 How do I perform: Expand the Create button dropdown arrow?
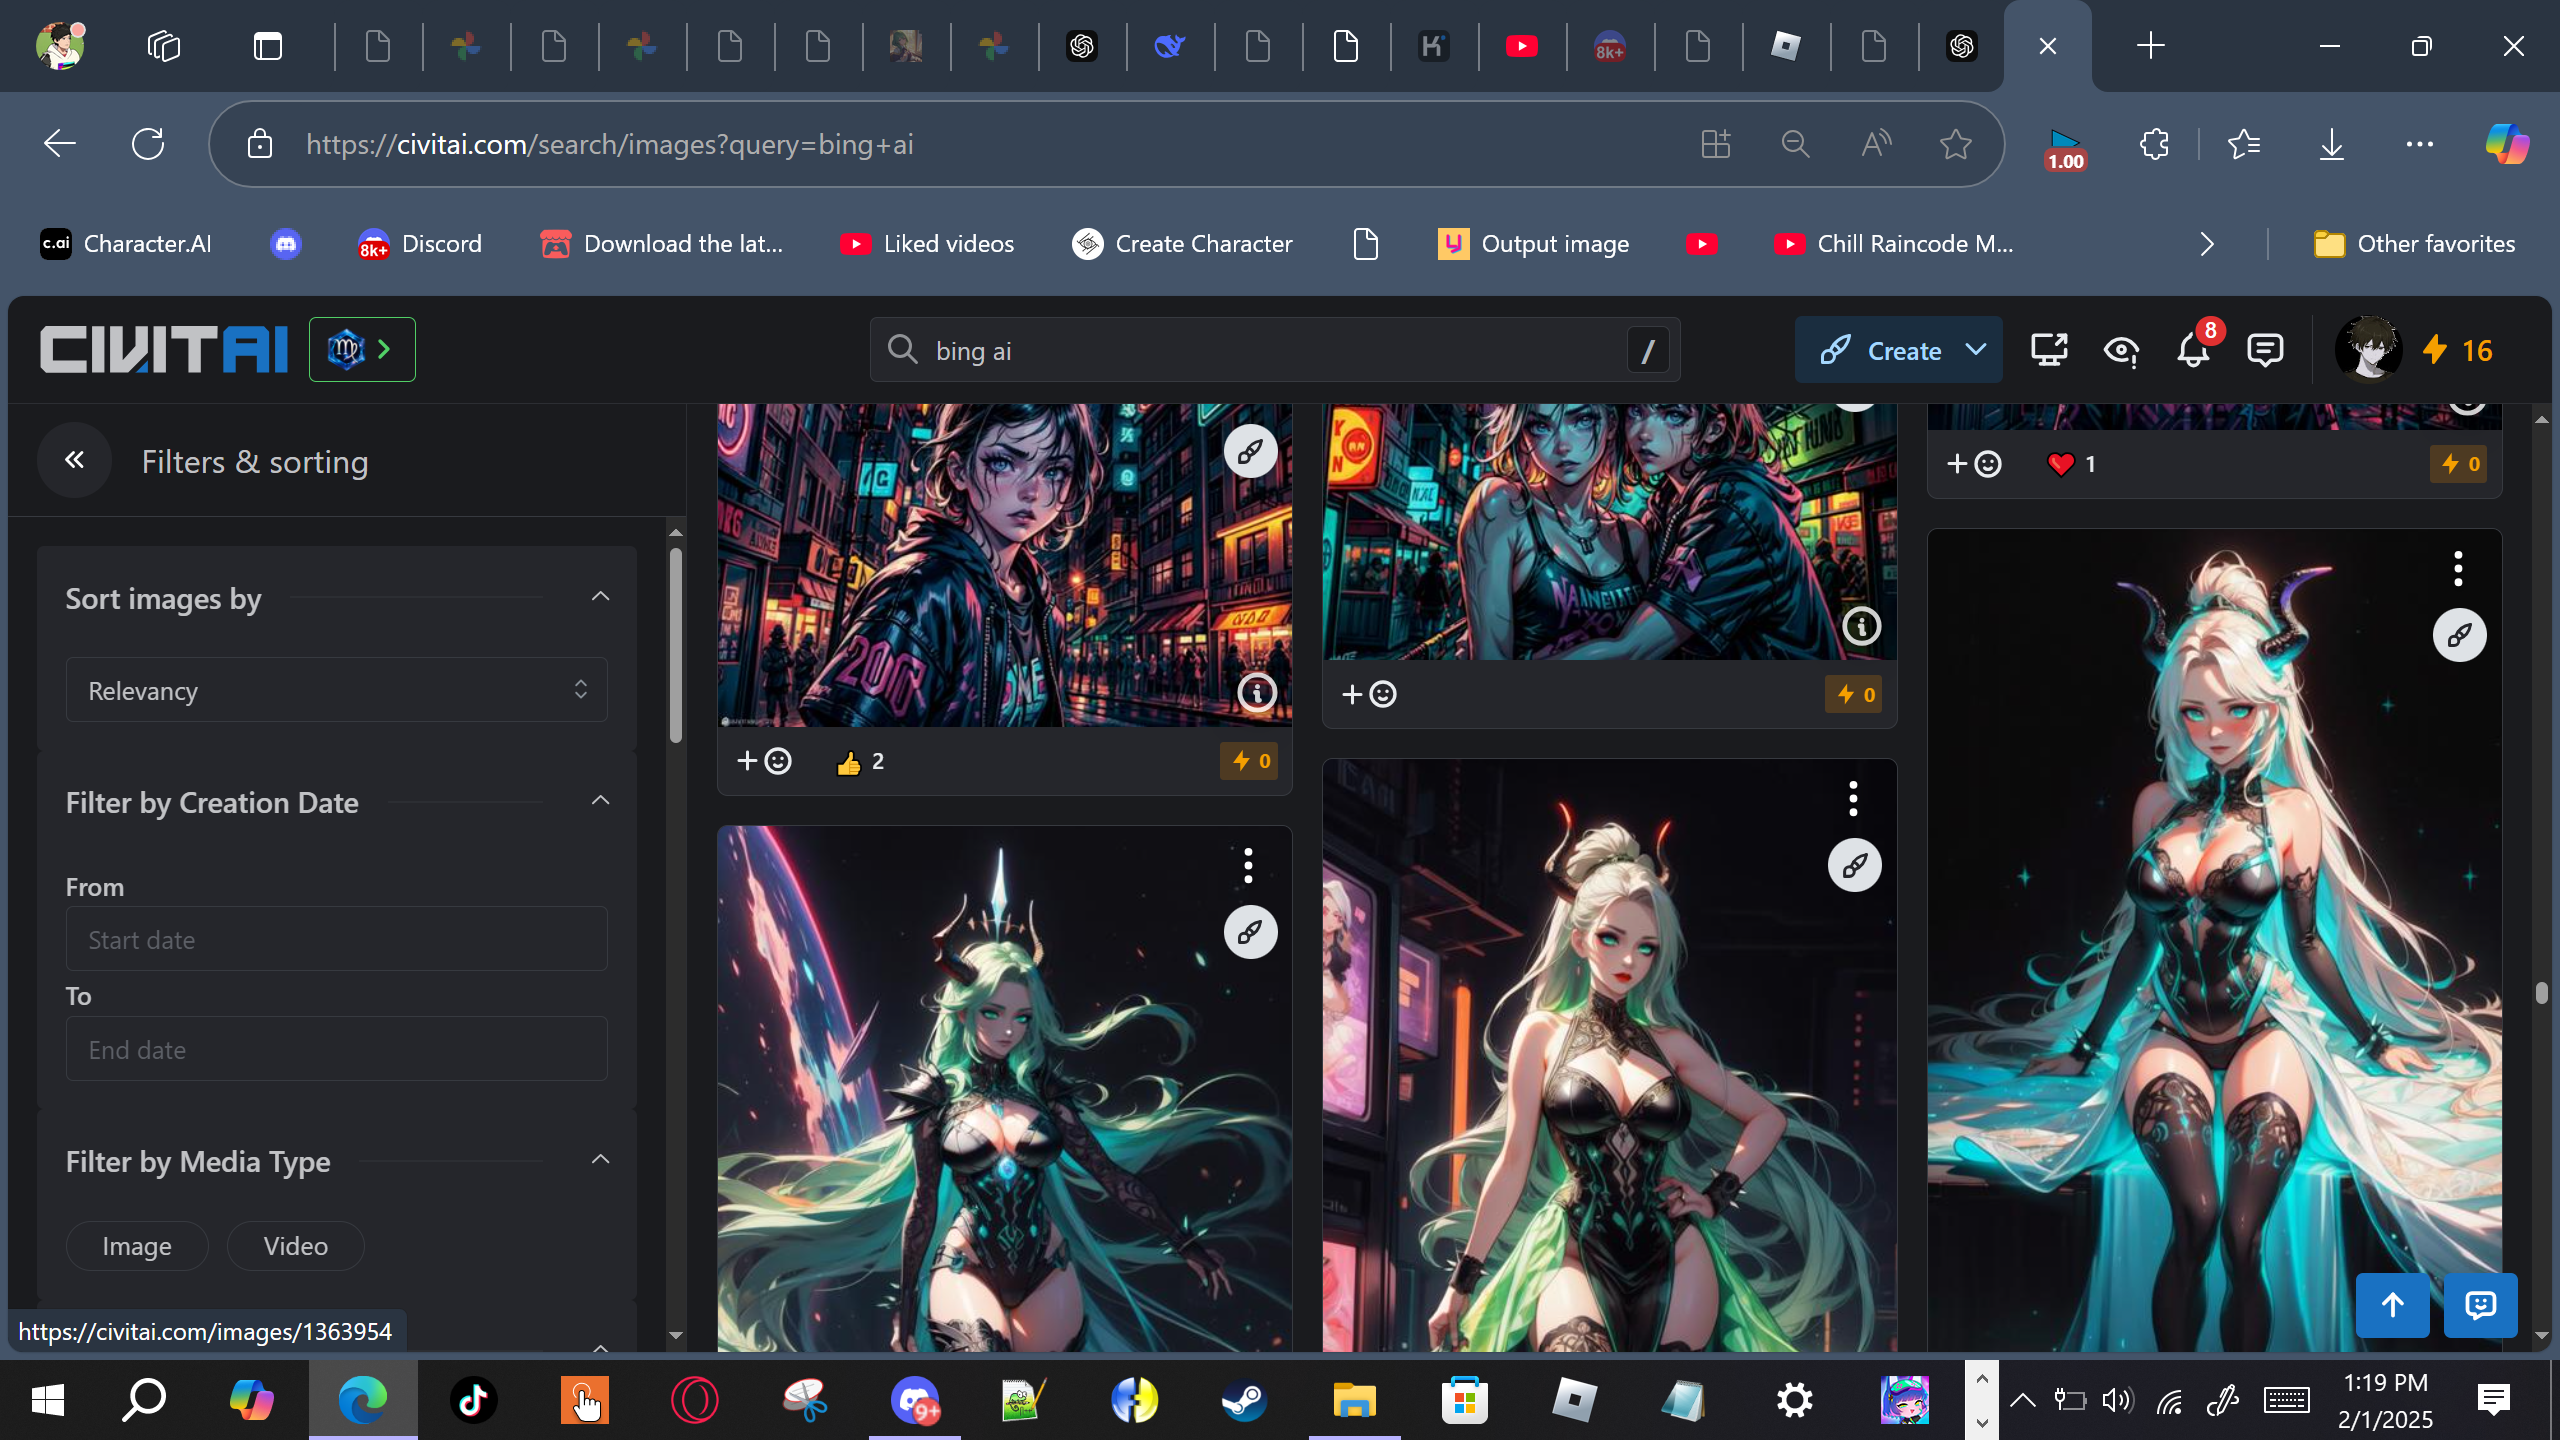1975,350
